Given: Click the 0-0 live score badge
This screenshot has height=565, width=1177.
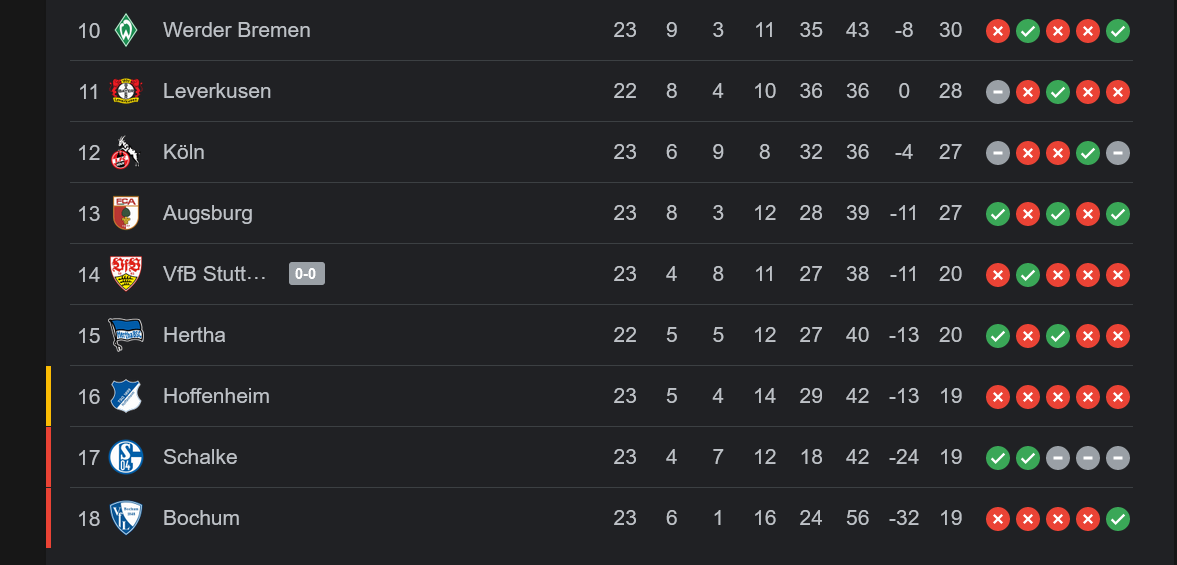Looking at the screenshot, I should pyautogui.click(x=307, y=274).
